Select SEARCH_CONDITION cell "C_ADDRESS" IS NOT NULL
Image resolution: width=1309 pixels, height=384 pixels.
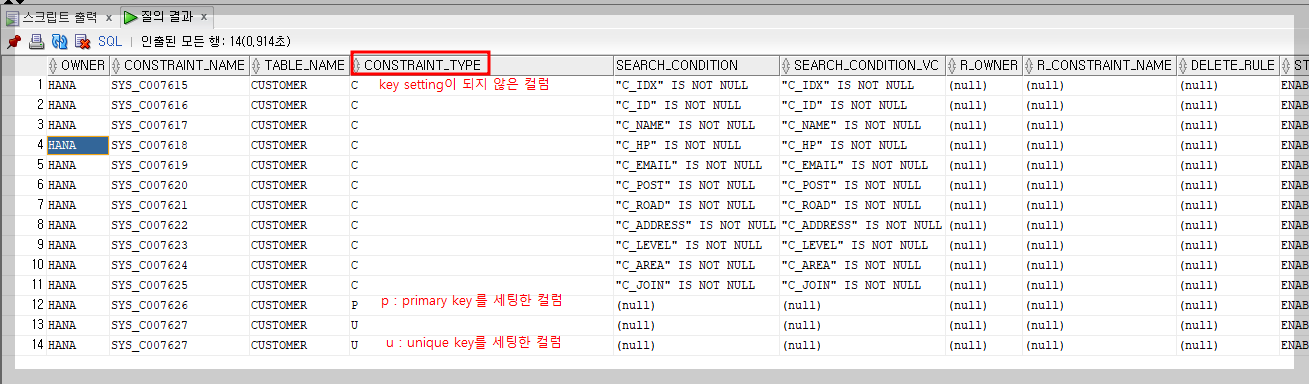pyautogui.click(x=696, y=225)
